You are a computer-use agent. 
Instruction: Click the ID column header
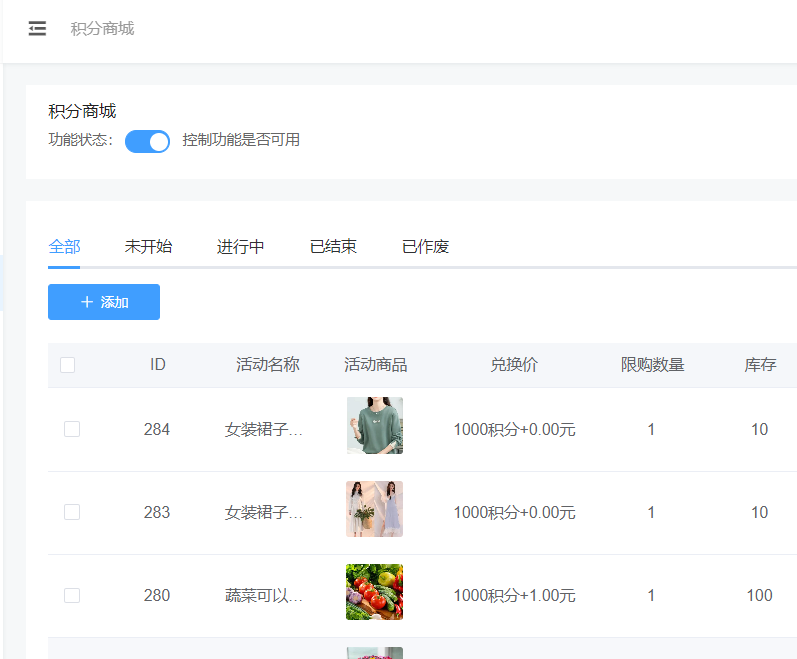tap(158, 364)
